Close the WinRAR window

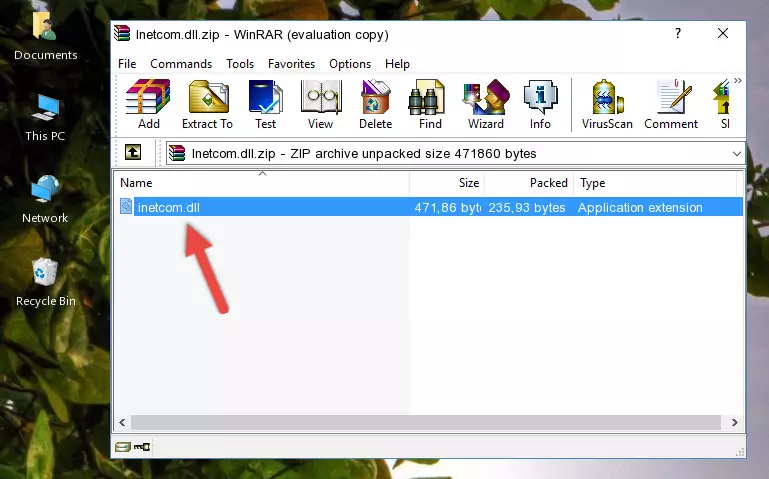[x=722, y=34]
